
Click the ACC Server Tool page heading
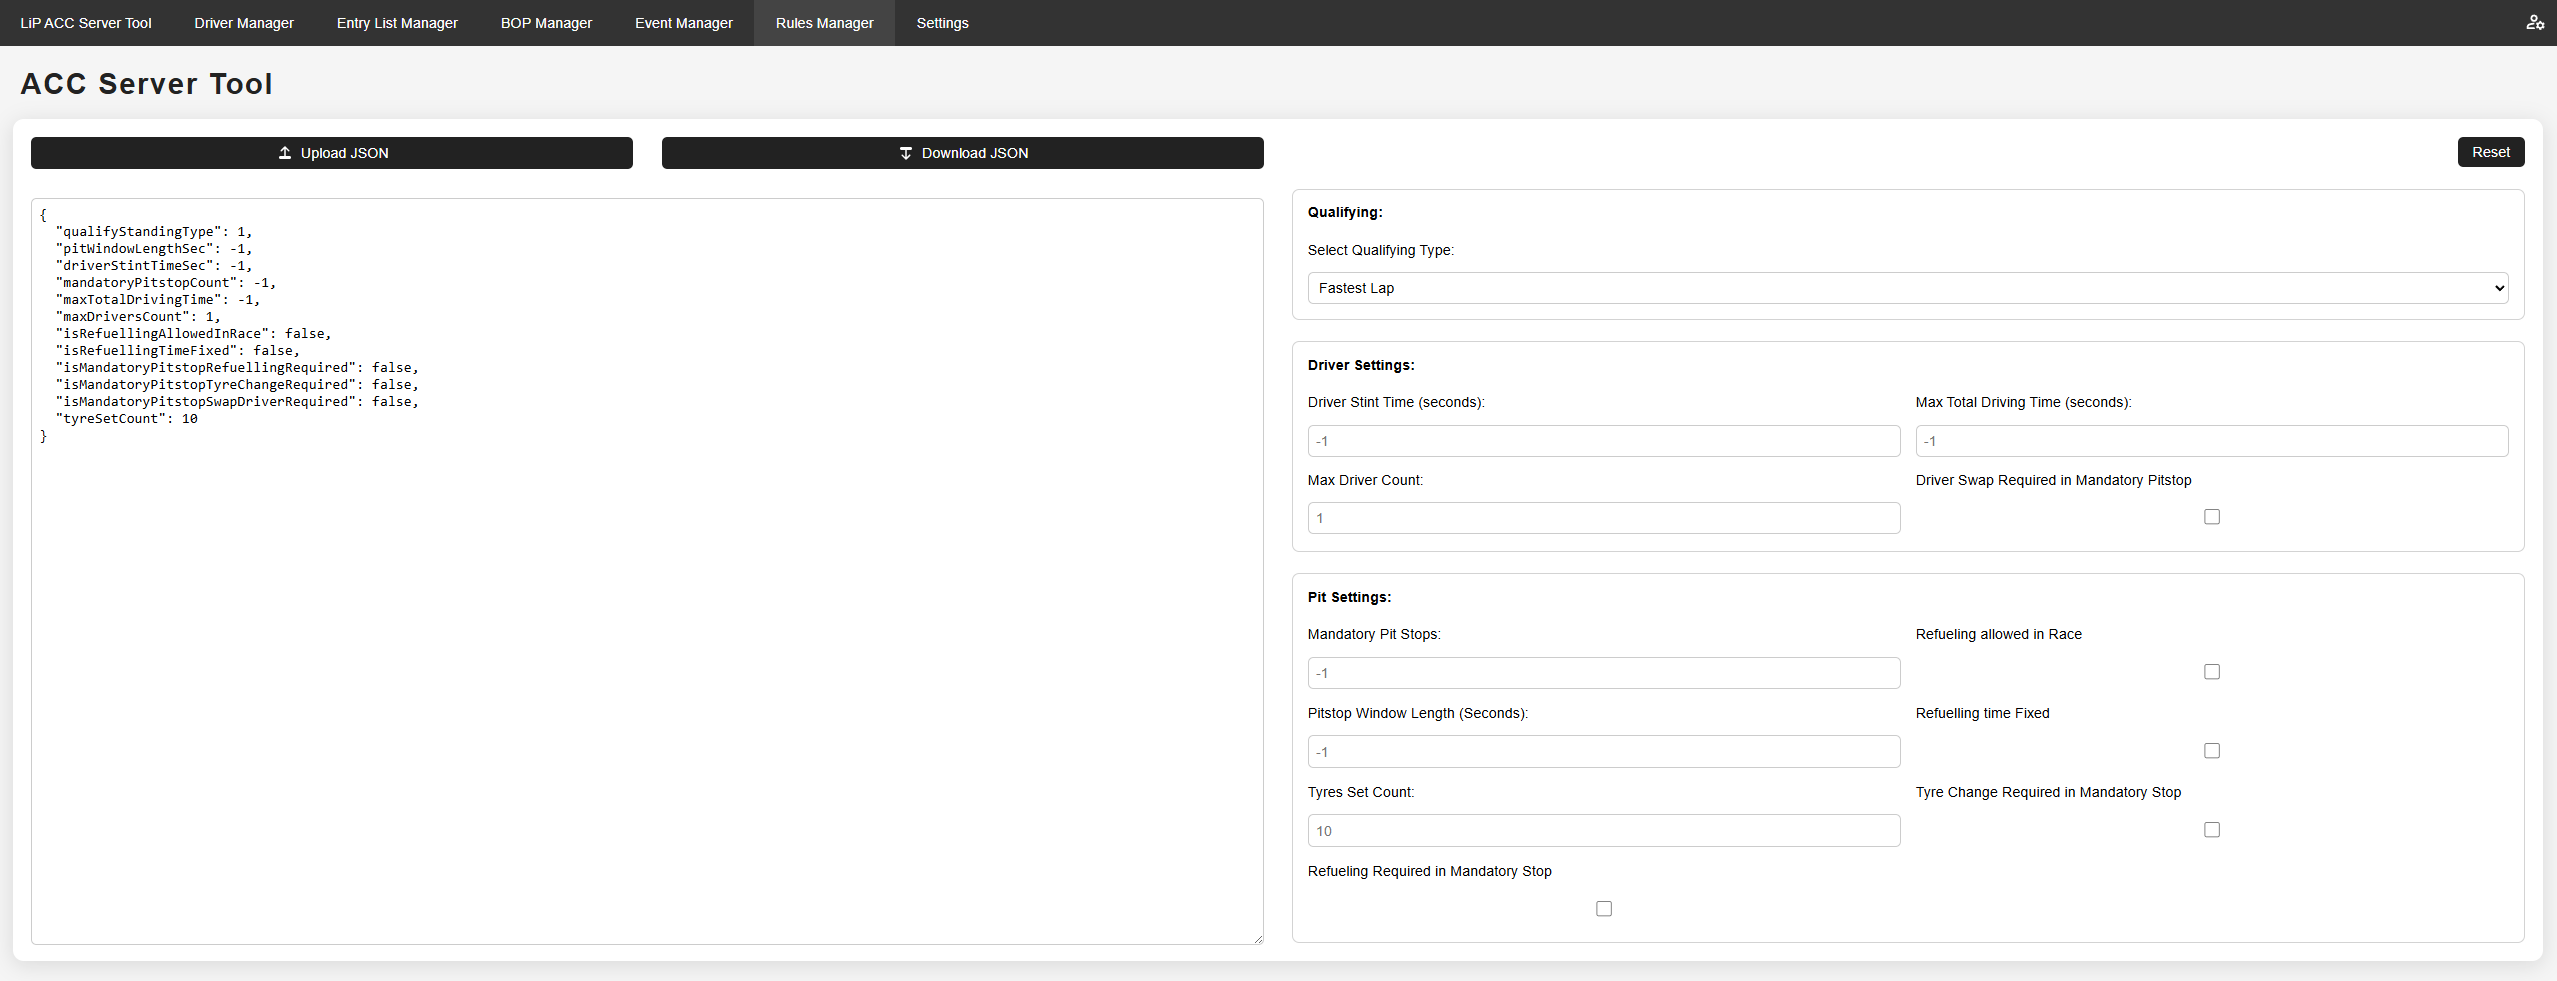(147, 84)
